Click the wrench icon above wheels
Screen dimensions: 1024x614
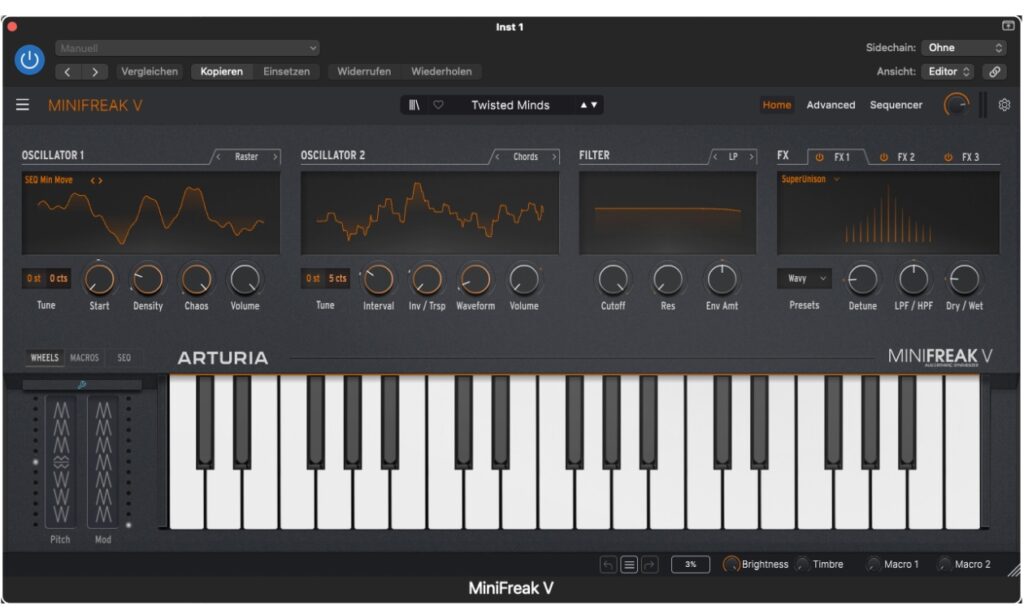[x=82, y=385]
